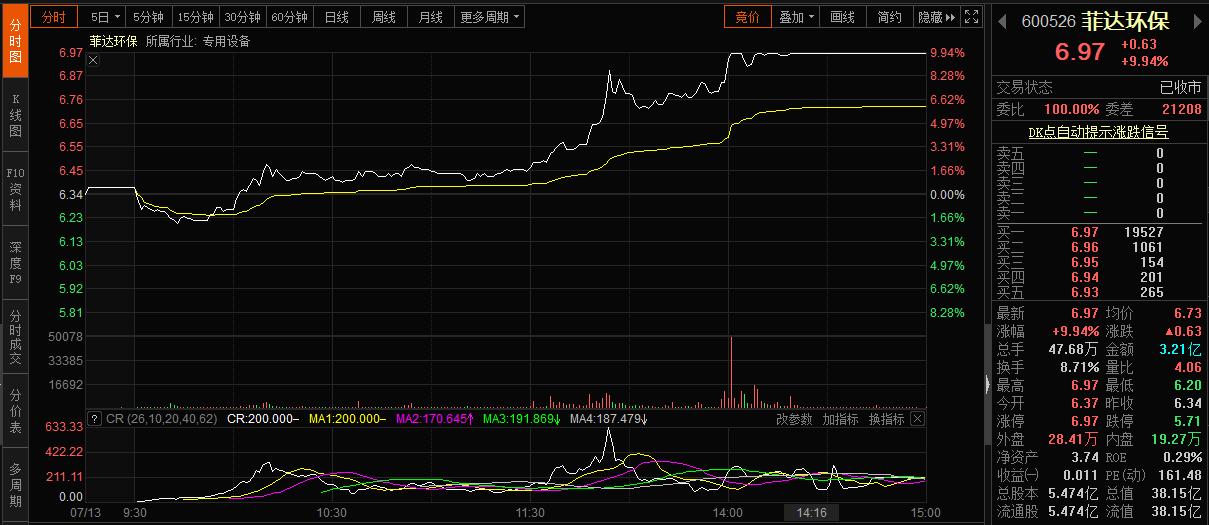Viewport: 1209px width, 525px height.
Task: Switch to the 日线 chart
Action: [x=337, y=17]
